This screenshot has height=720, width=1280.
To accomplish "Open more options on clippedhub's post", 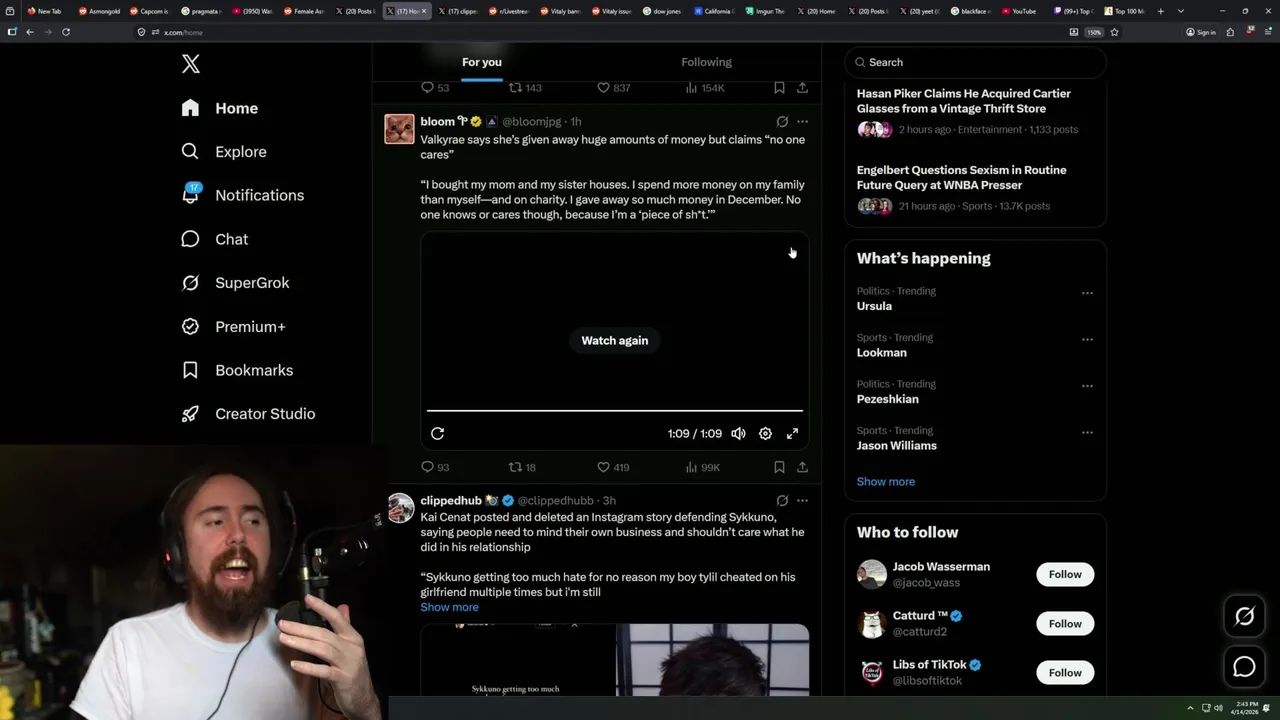I will click(802, 500).
